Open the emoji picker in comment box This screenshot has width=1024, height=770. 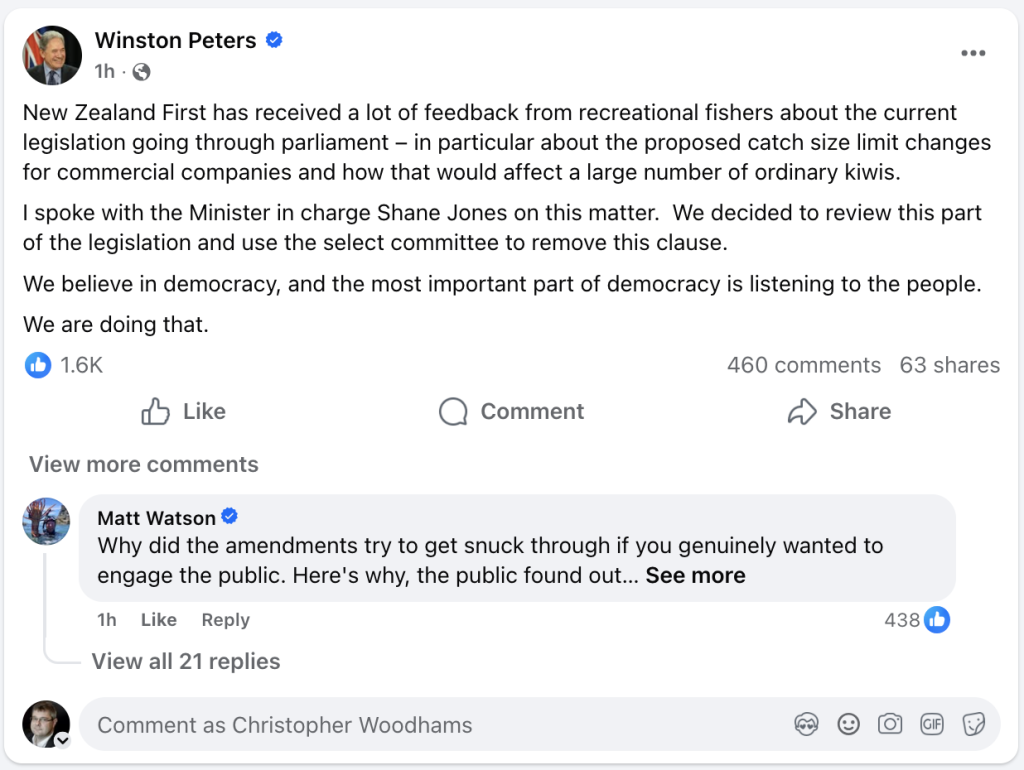pyautogui.click(x=849, y=725)
